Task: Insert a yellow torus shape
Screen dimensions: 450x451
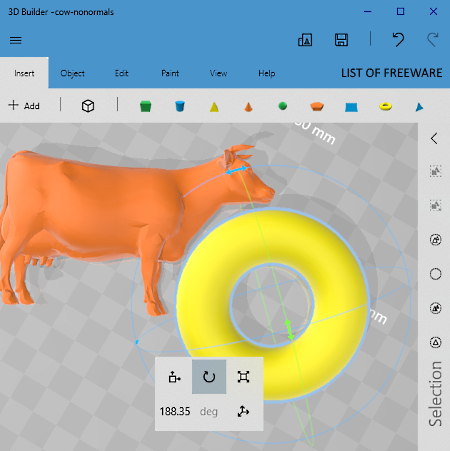Action: [385, 106]
